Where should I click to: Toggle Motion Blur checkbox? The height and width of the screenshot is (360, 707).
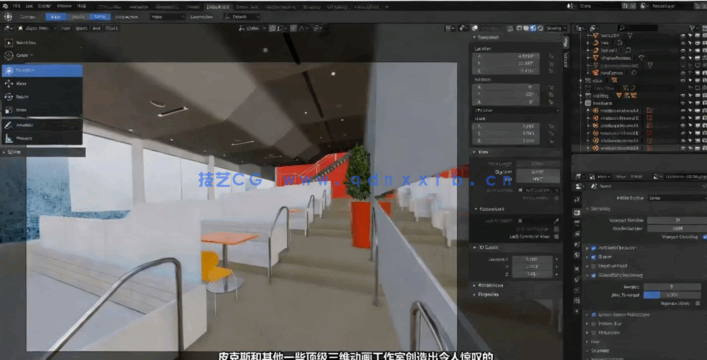tap(594, 323)
